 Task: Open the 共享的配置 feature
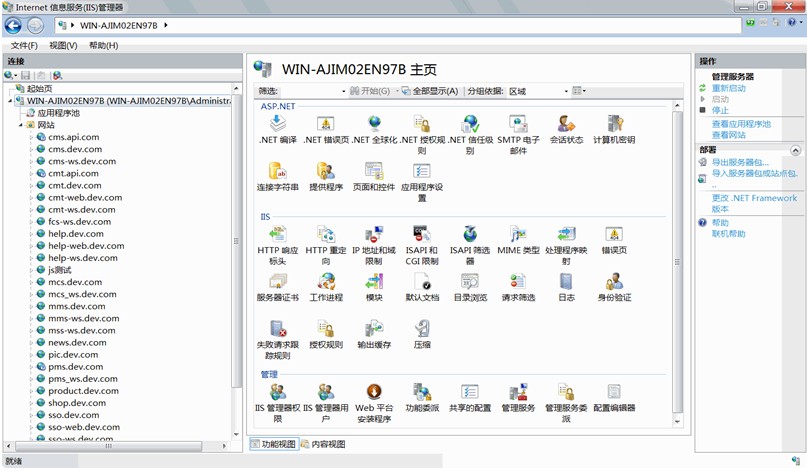click(x=470, y=397)
